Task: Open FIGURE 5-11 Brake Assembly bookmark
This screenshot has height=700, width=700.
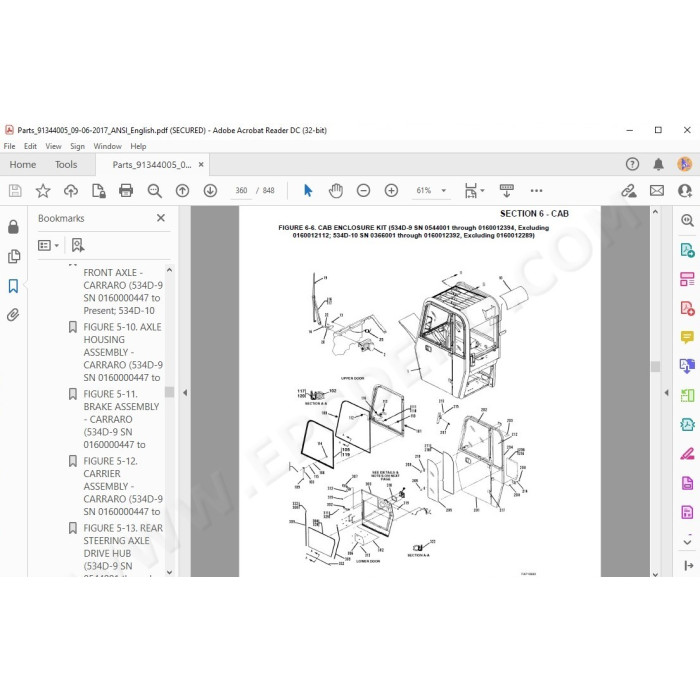Action: [x=121, y=419]
